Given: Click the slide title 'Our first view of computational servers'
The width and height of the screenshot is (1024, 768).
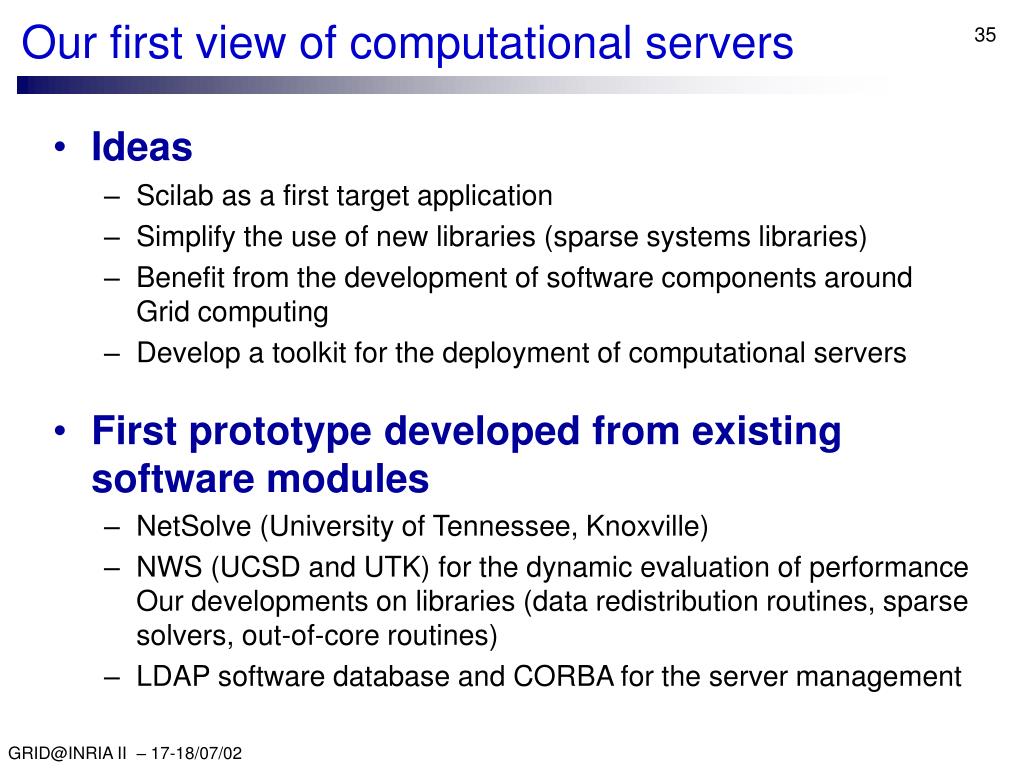Looking at the screenshot, I should 408,43.
